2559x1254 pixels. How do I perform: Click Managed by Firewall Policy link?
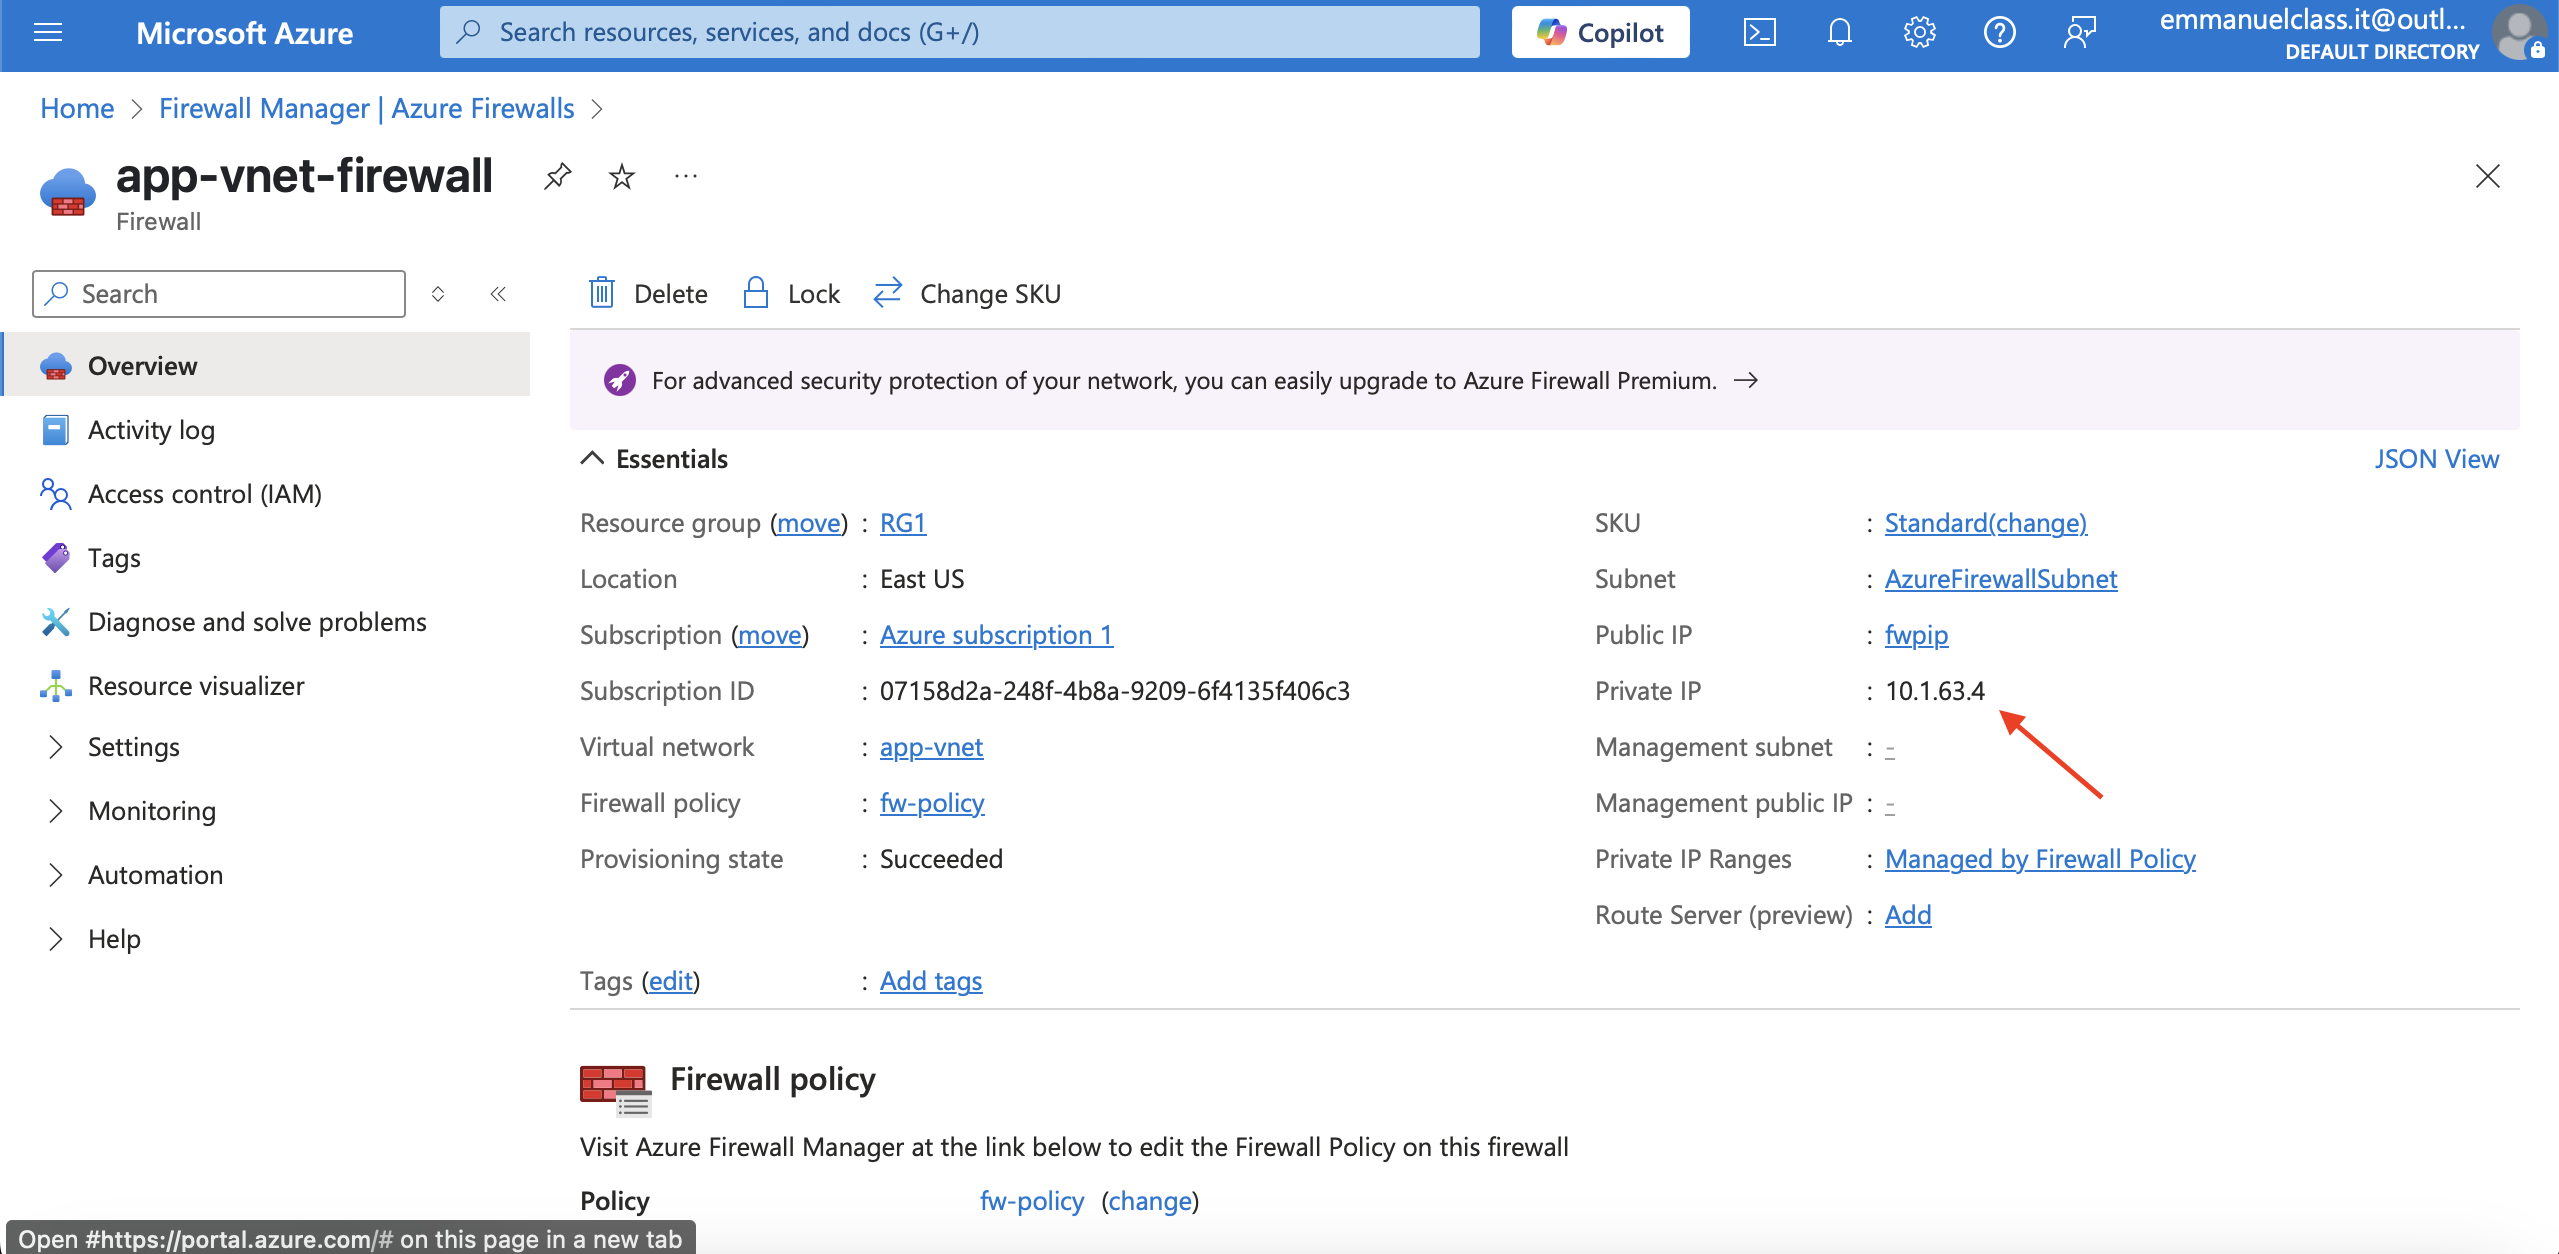point(2040,859)
